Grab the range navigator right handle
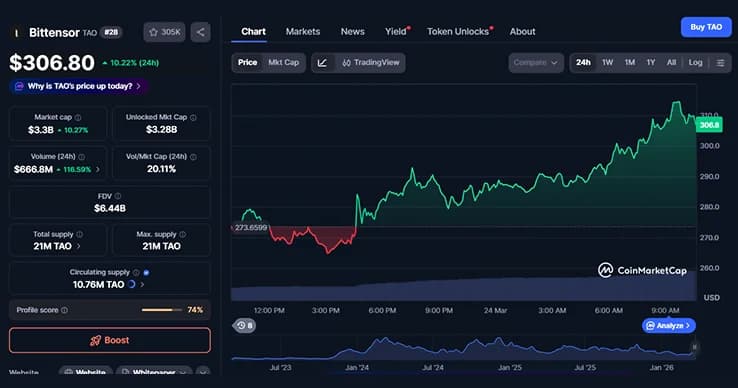738x388 pixels. point(694,348)
